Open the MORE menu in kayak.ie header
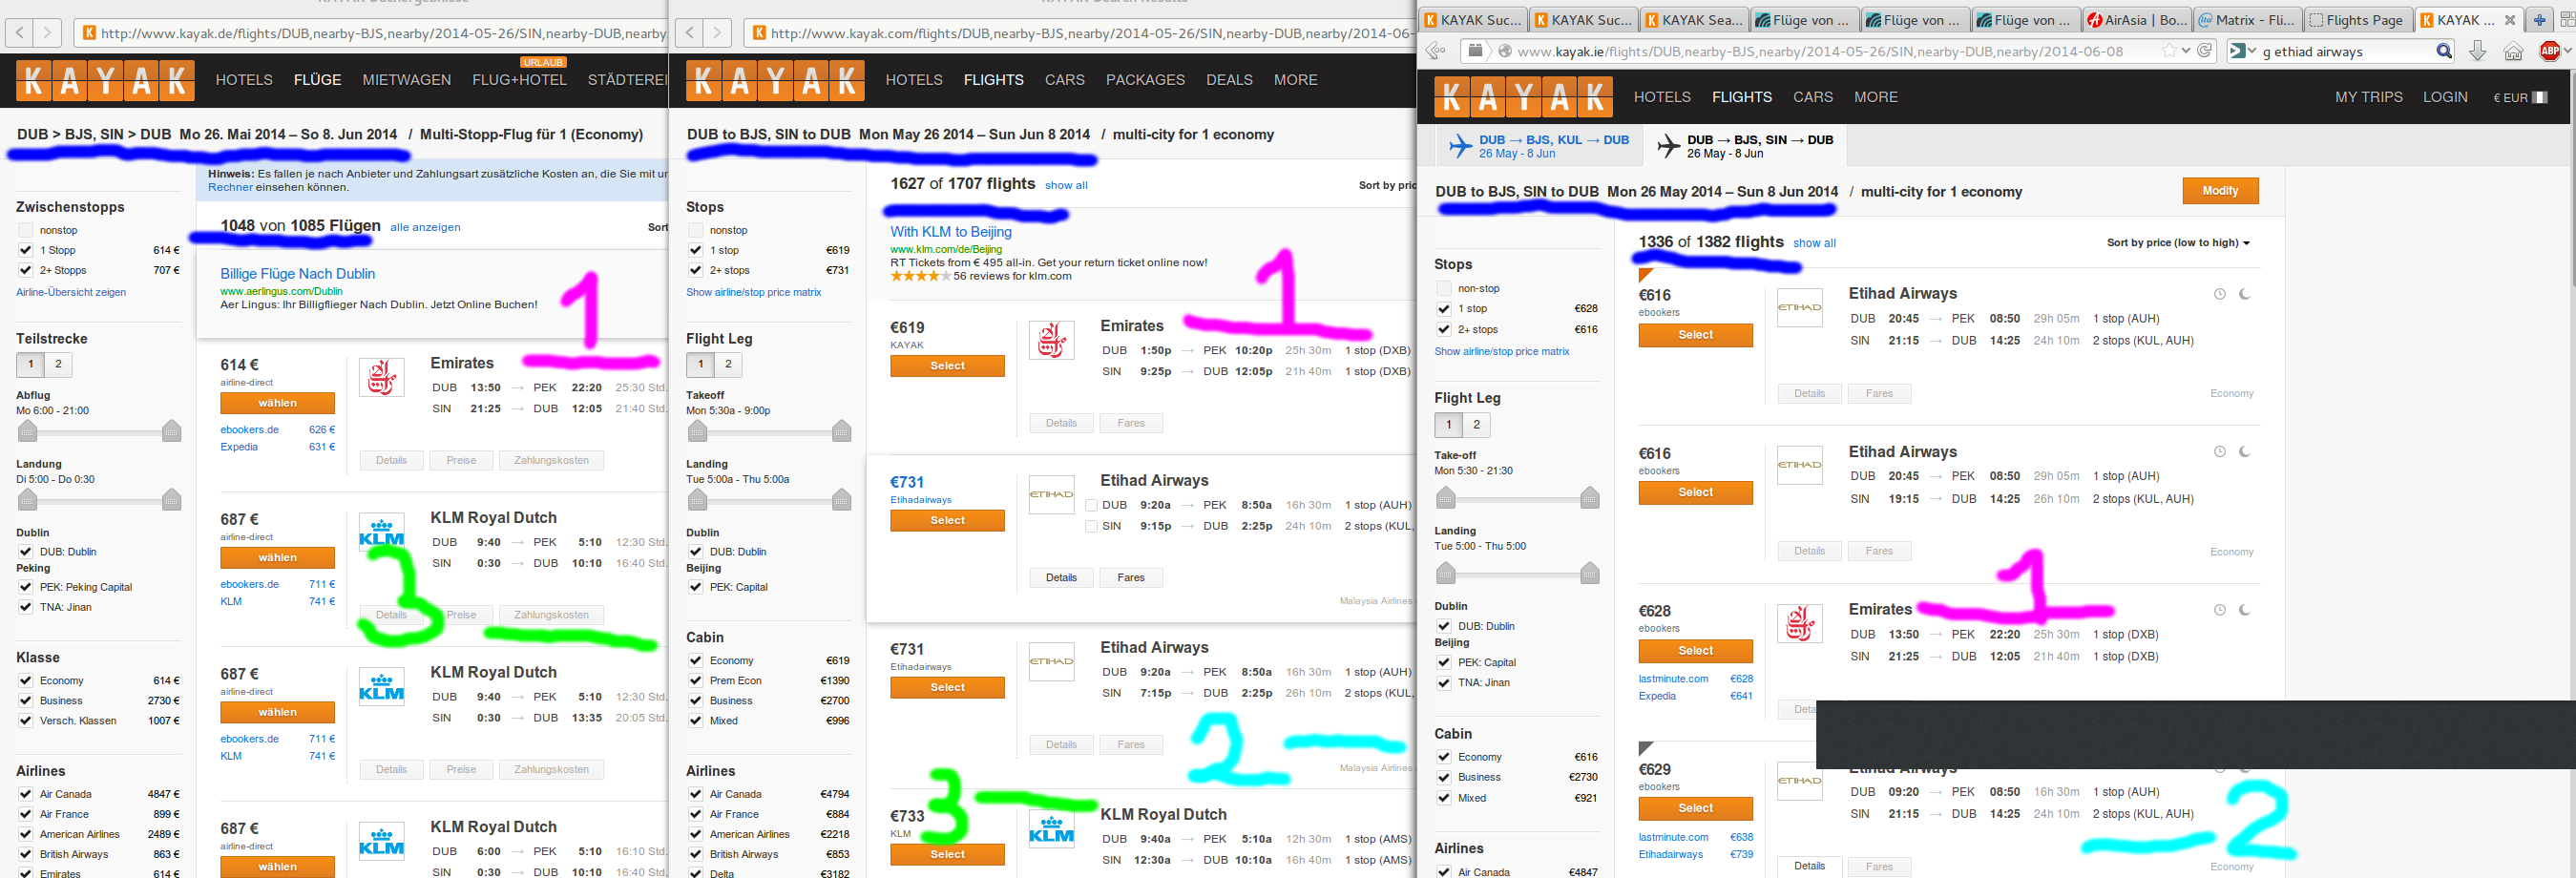 [x=1875, y=97]
